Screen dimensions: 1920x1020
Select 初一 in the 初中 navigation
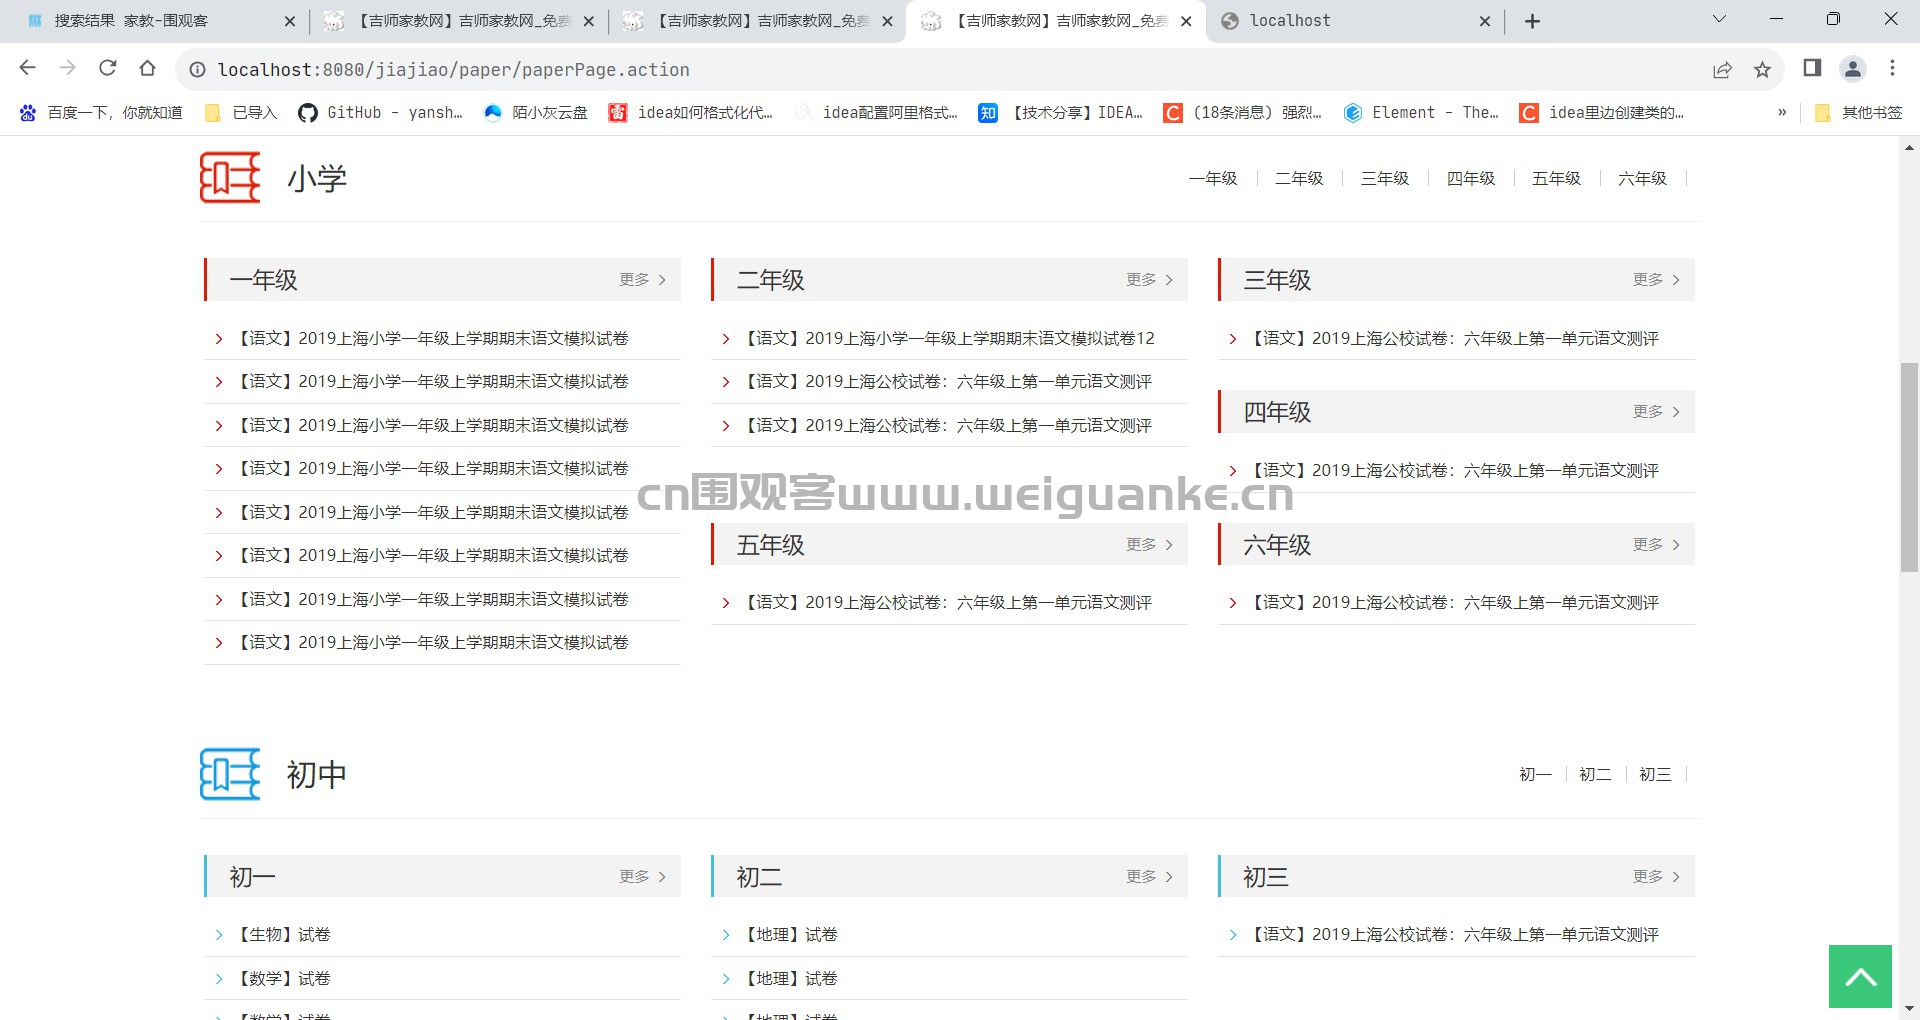click(1535, 774)
